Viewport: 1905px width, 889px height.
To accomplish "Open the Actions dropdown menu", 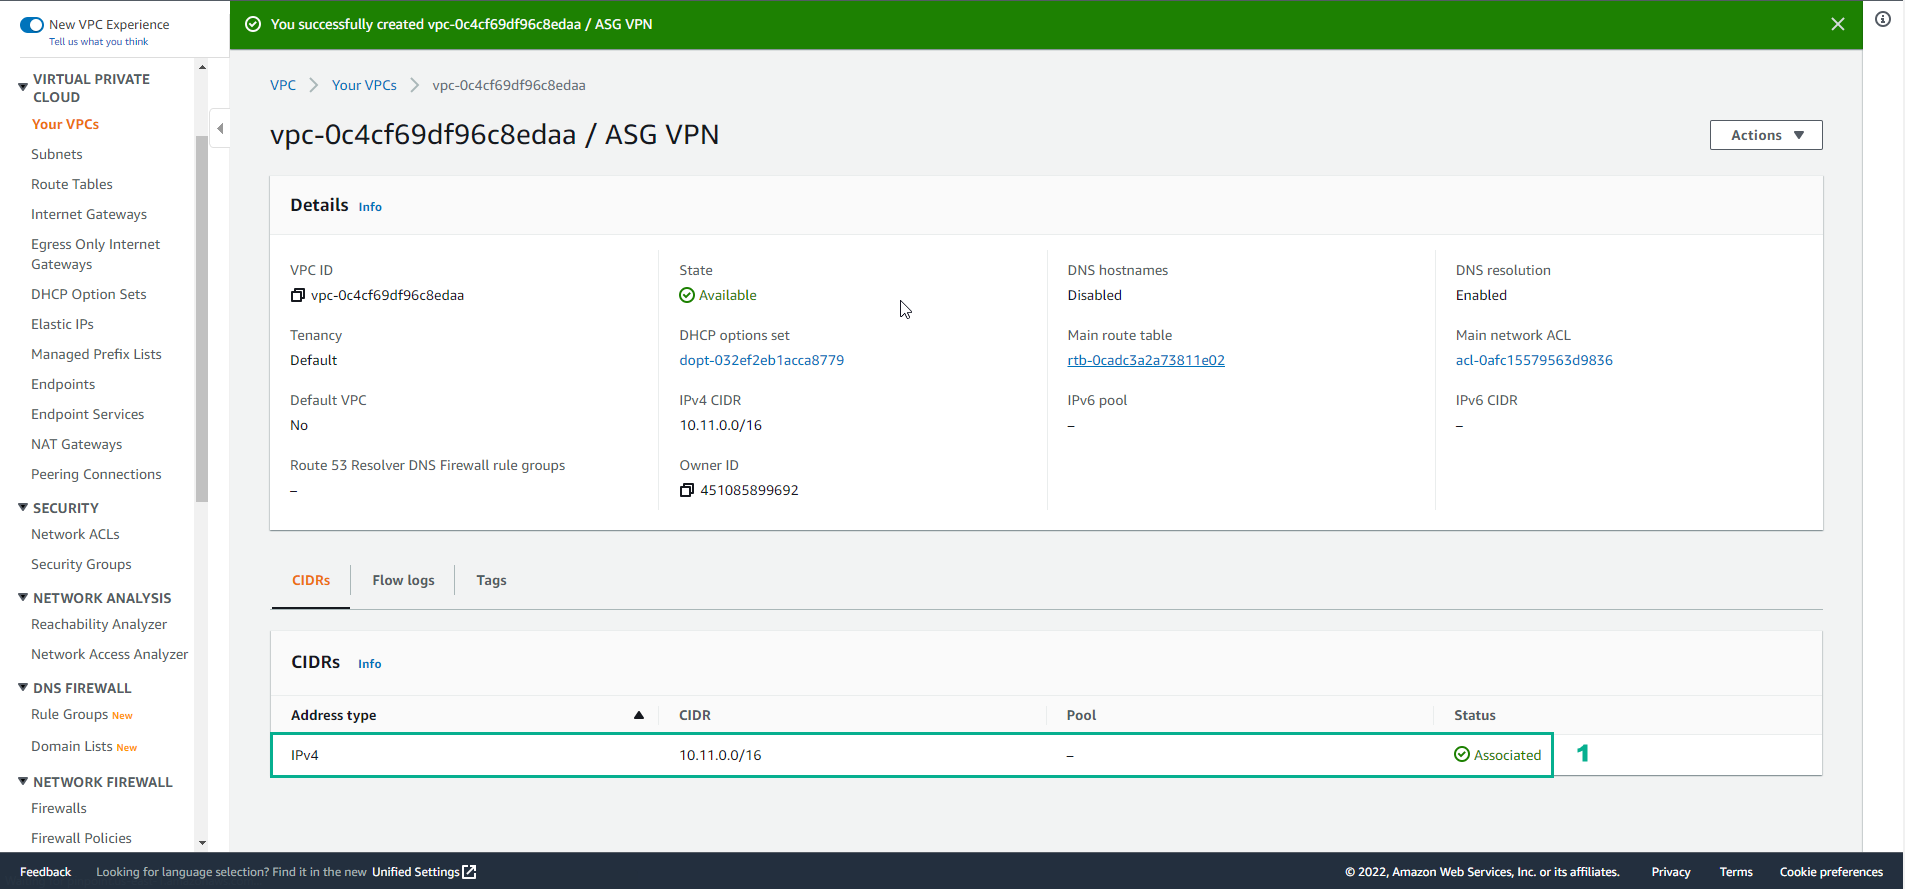I will coord(1766,135).
